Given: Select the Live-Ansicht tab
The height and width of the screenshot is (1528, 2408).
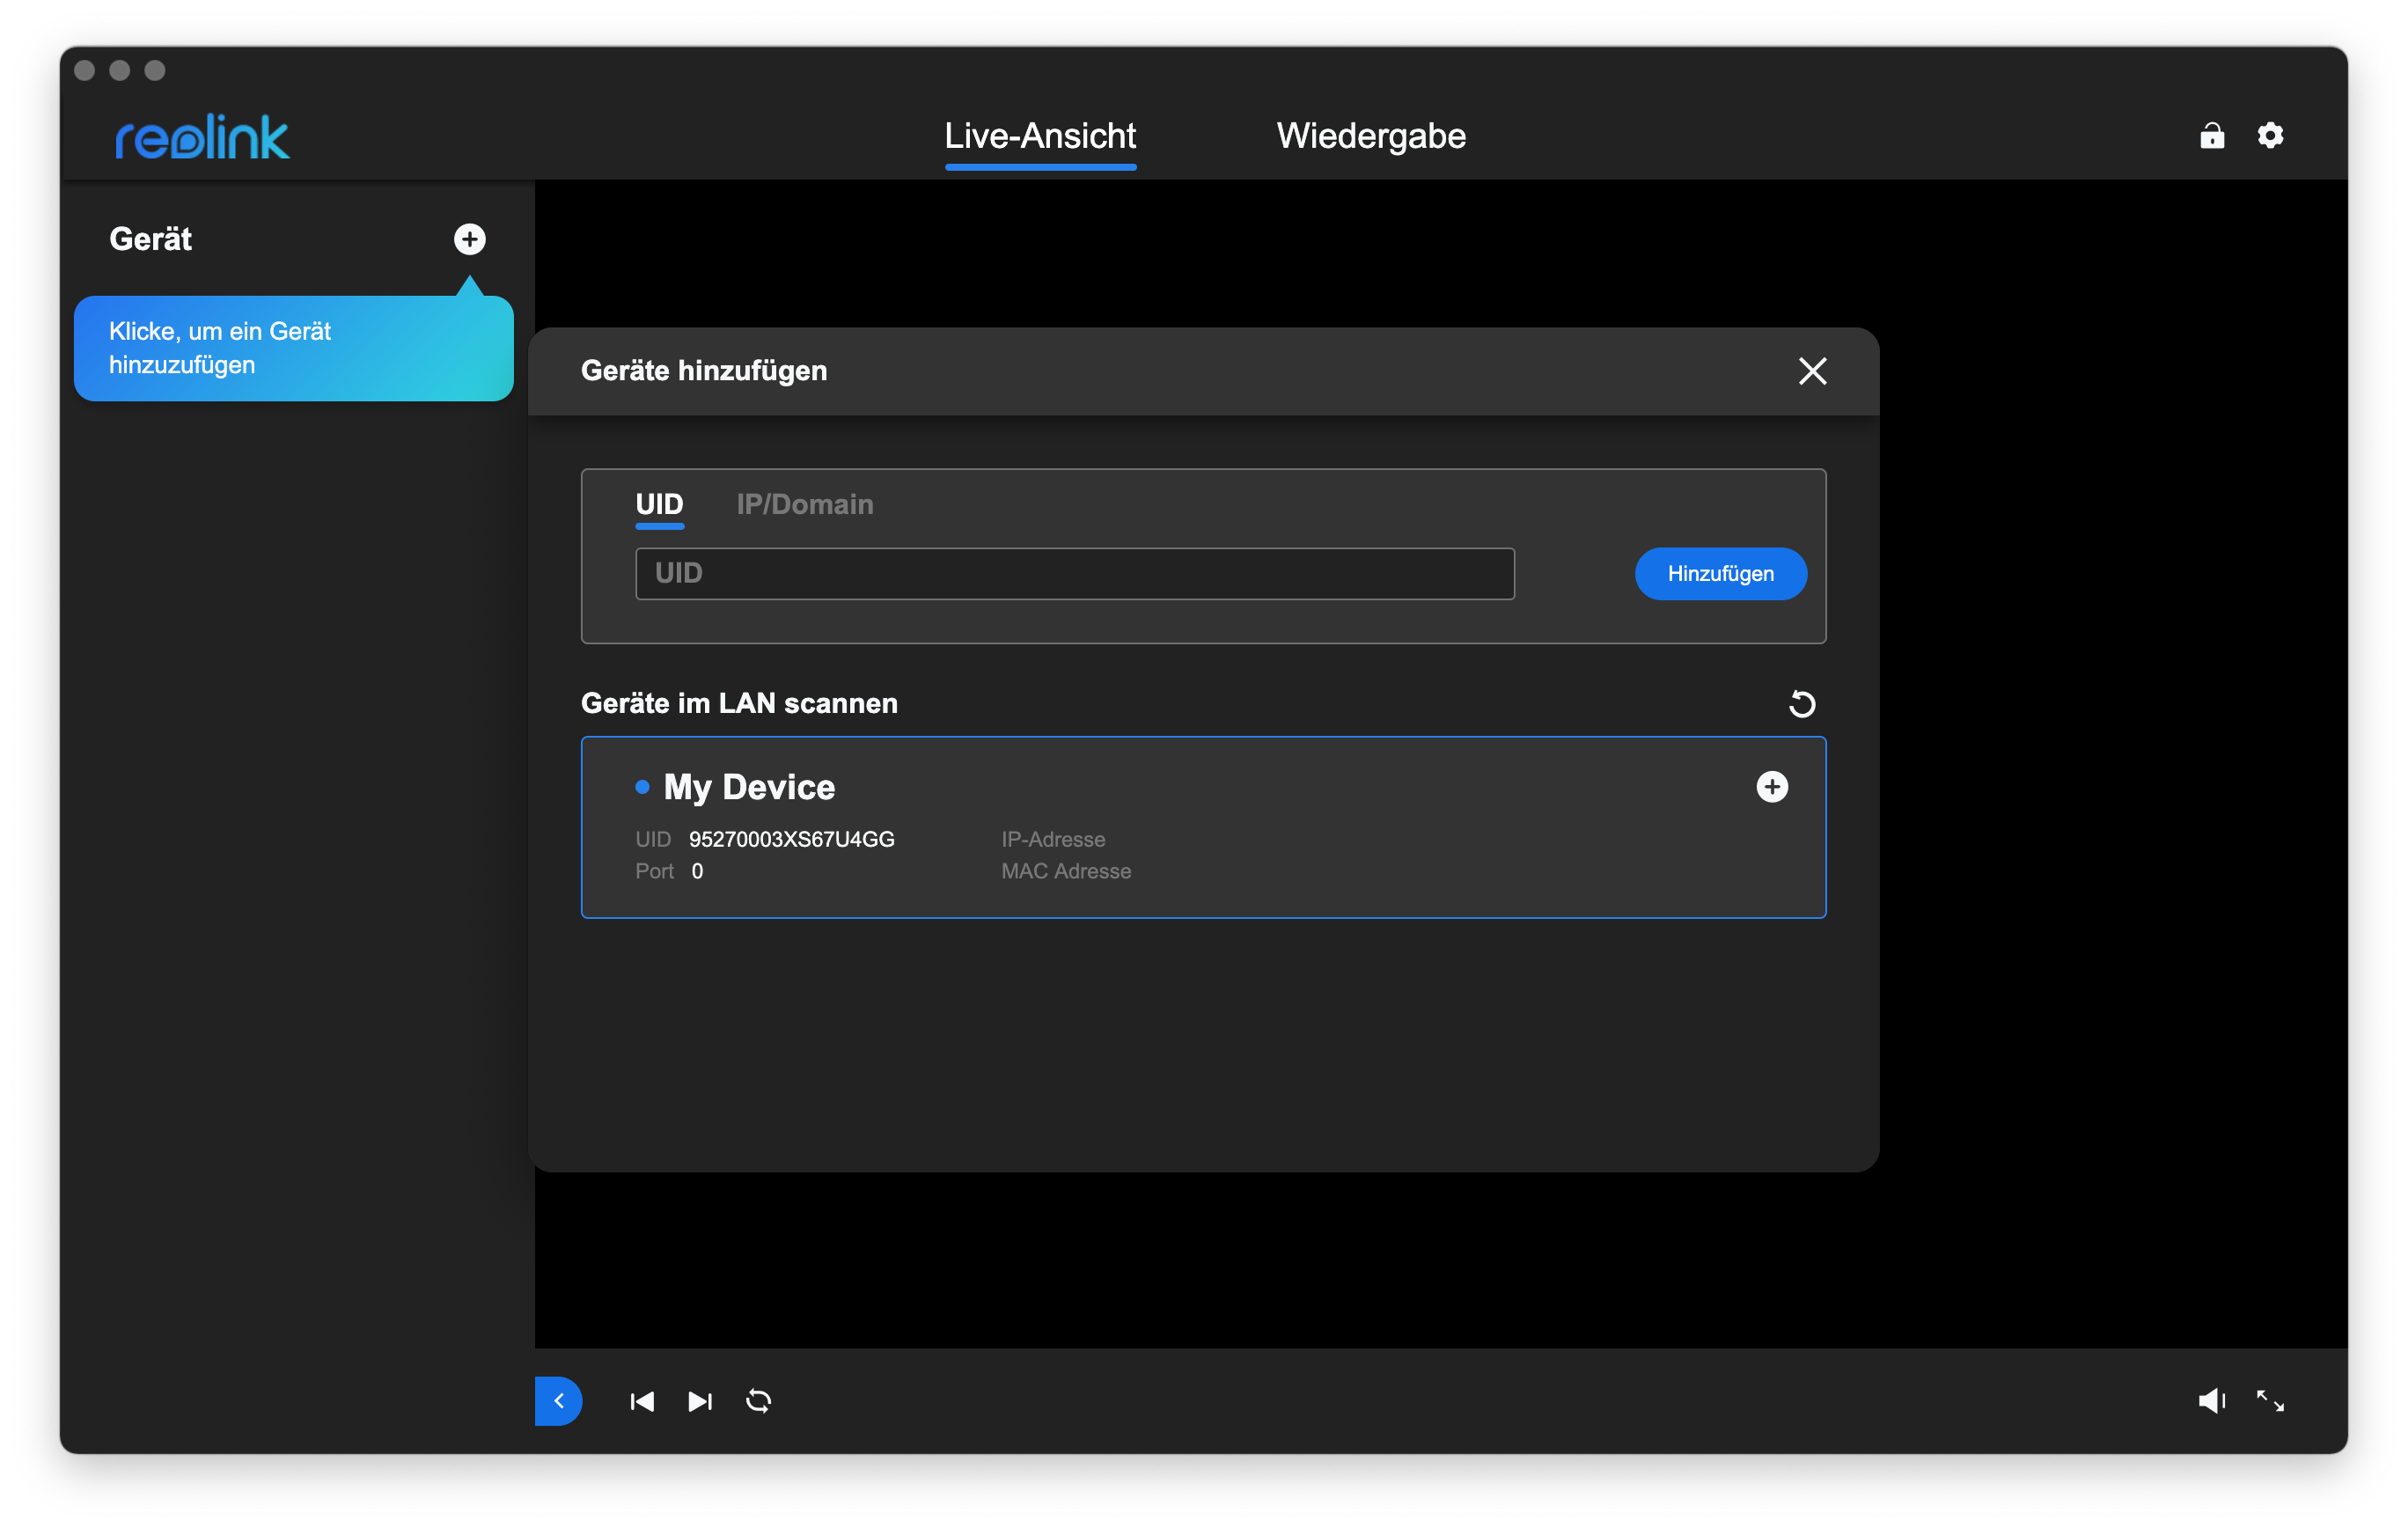Looking at the screenshot, I should click(x=1040, y=136).
